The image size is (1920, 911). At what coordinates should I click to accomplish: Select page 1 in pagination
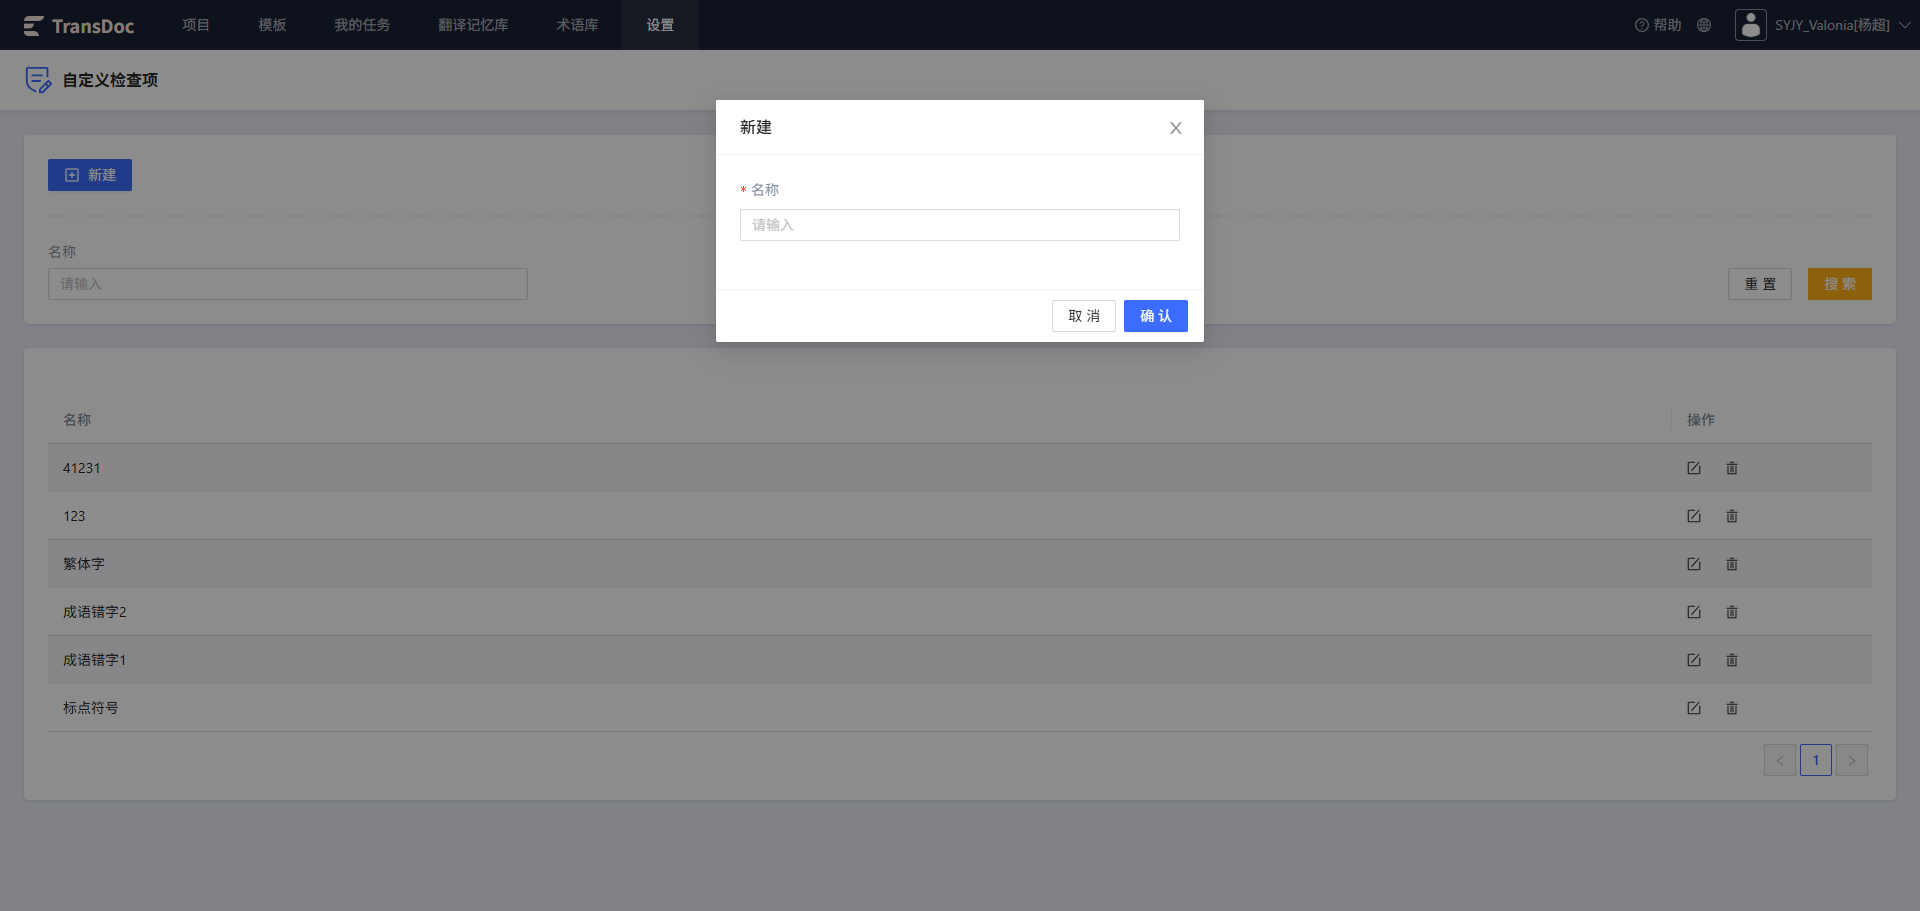(x=1816, y=760)
